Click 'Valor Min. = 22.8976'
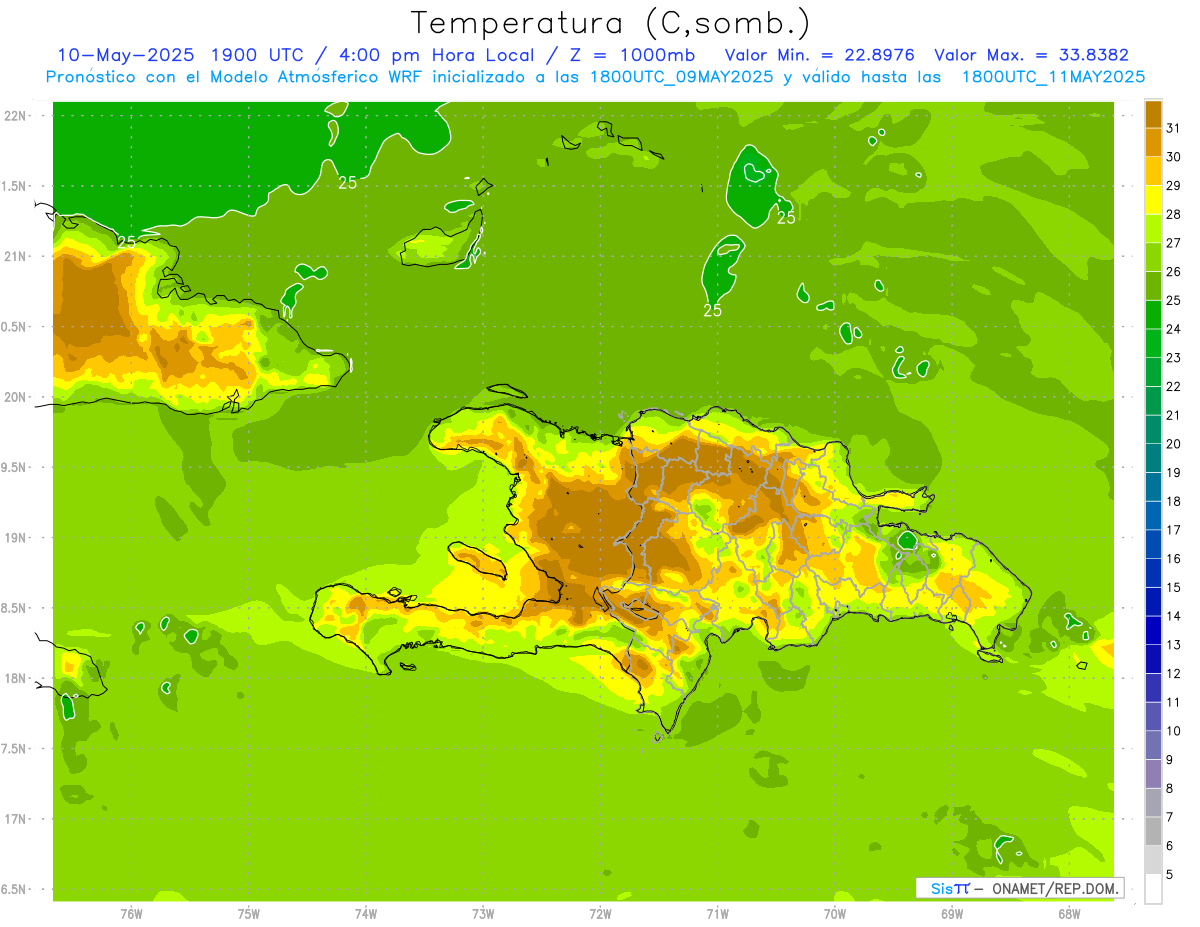 [820, 55]
